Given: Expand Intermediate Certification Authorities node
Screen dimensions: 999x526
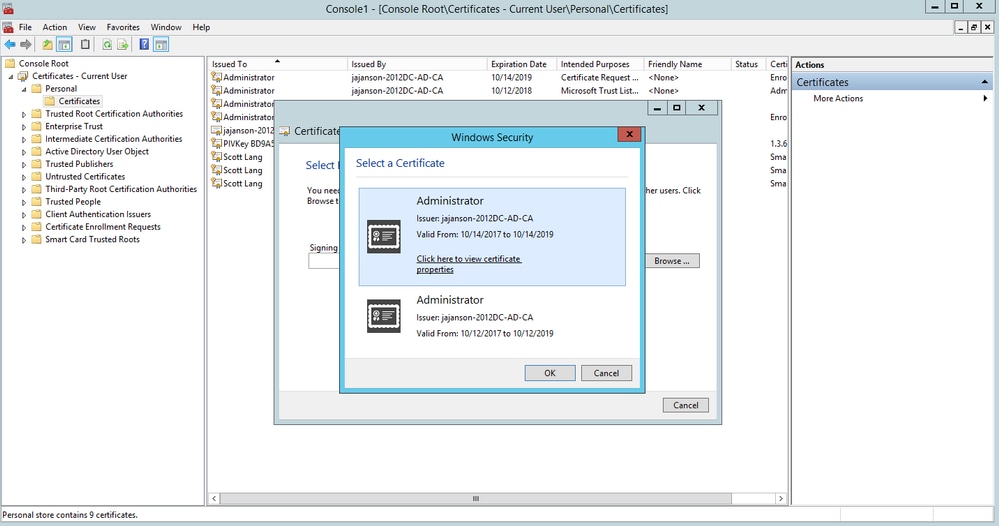Looking at the screenshot, I should 24,139.
